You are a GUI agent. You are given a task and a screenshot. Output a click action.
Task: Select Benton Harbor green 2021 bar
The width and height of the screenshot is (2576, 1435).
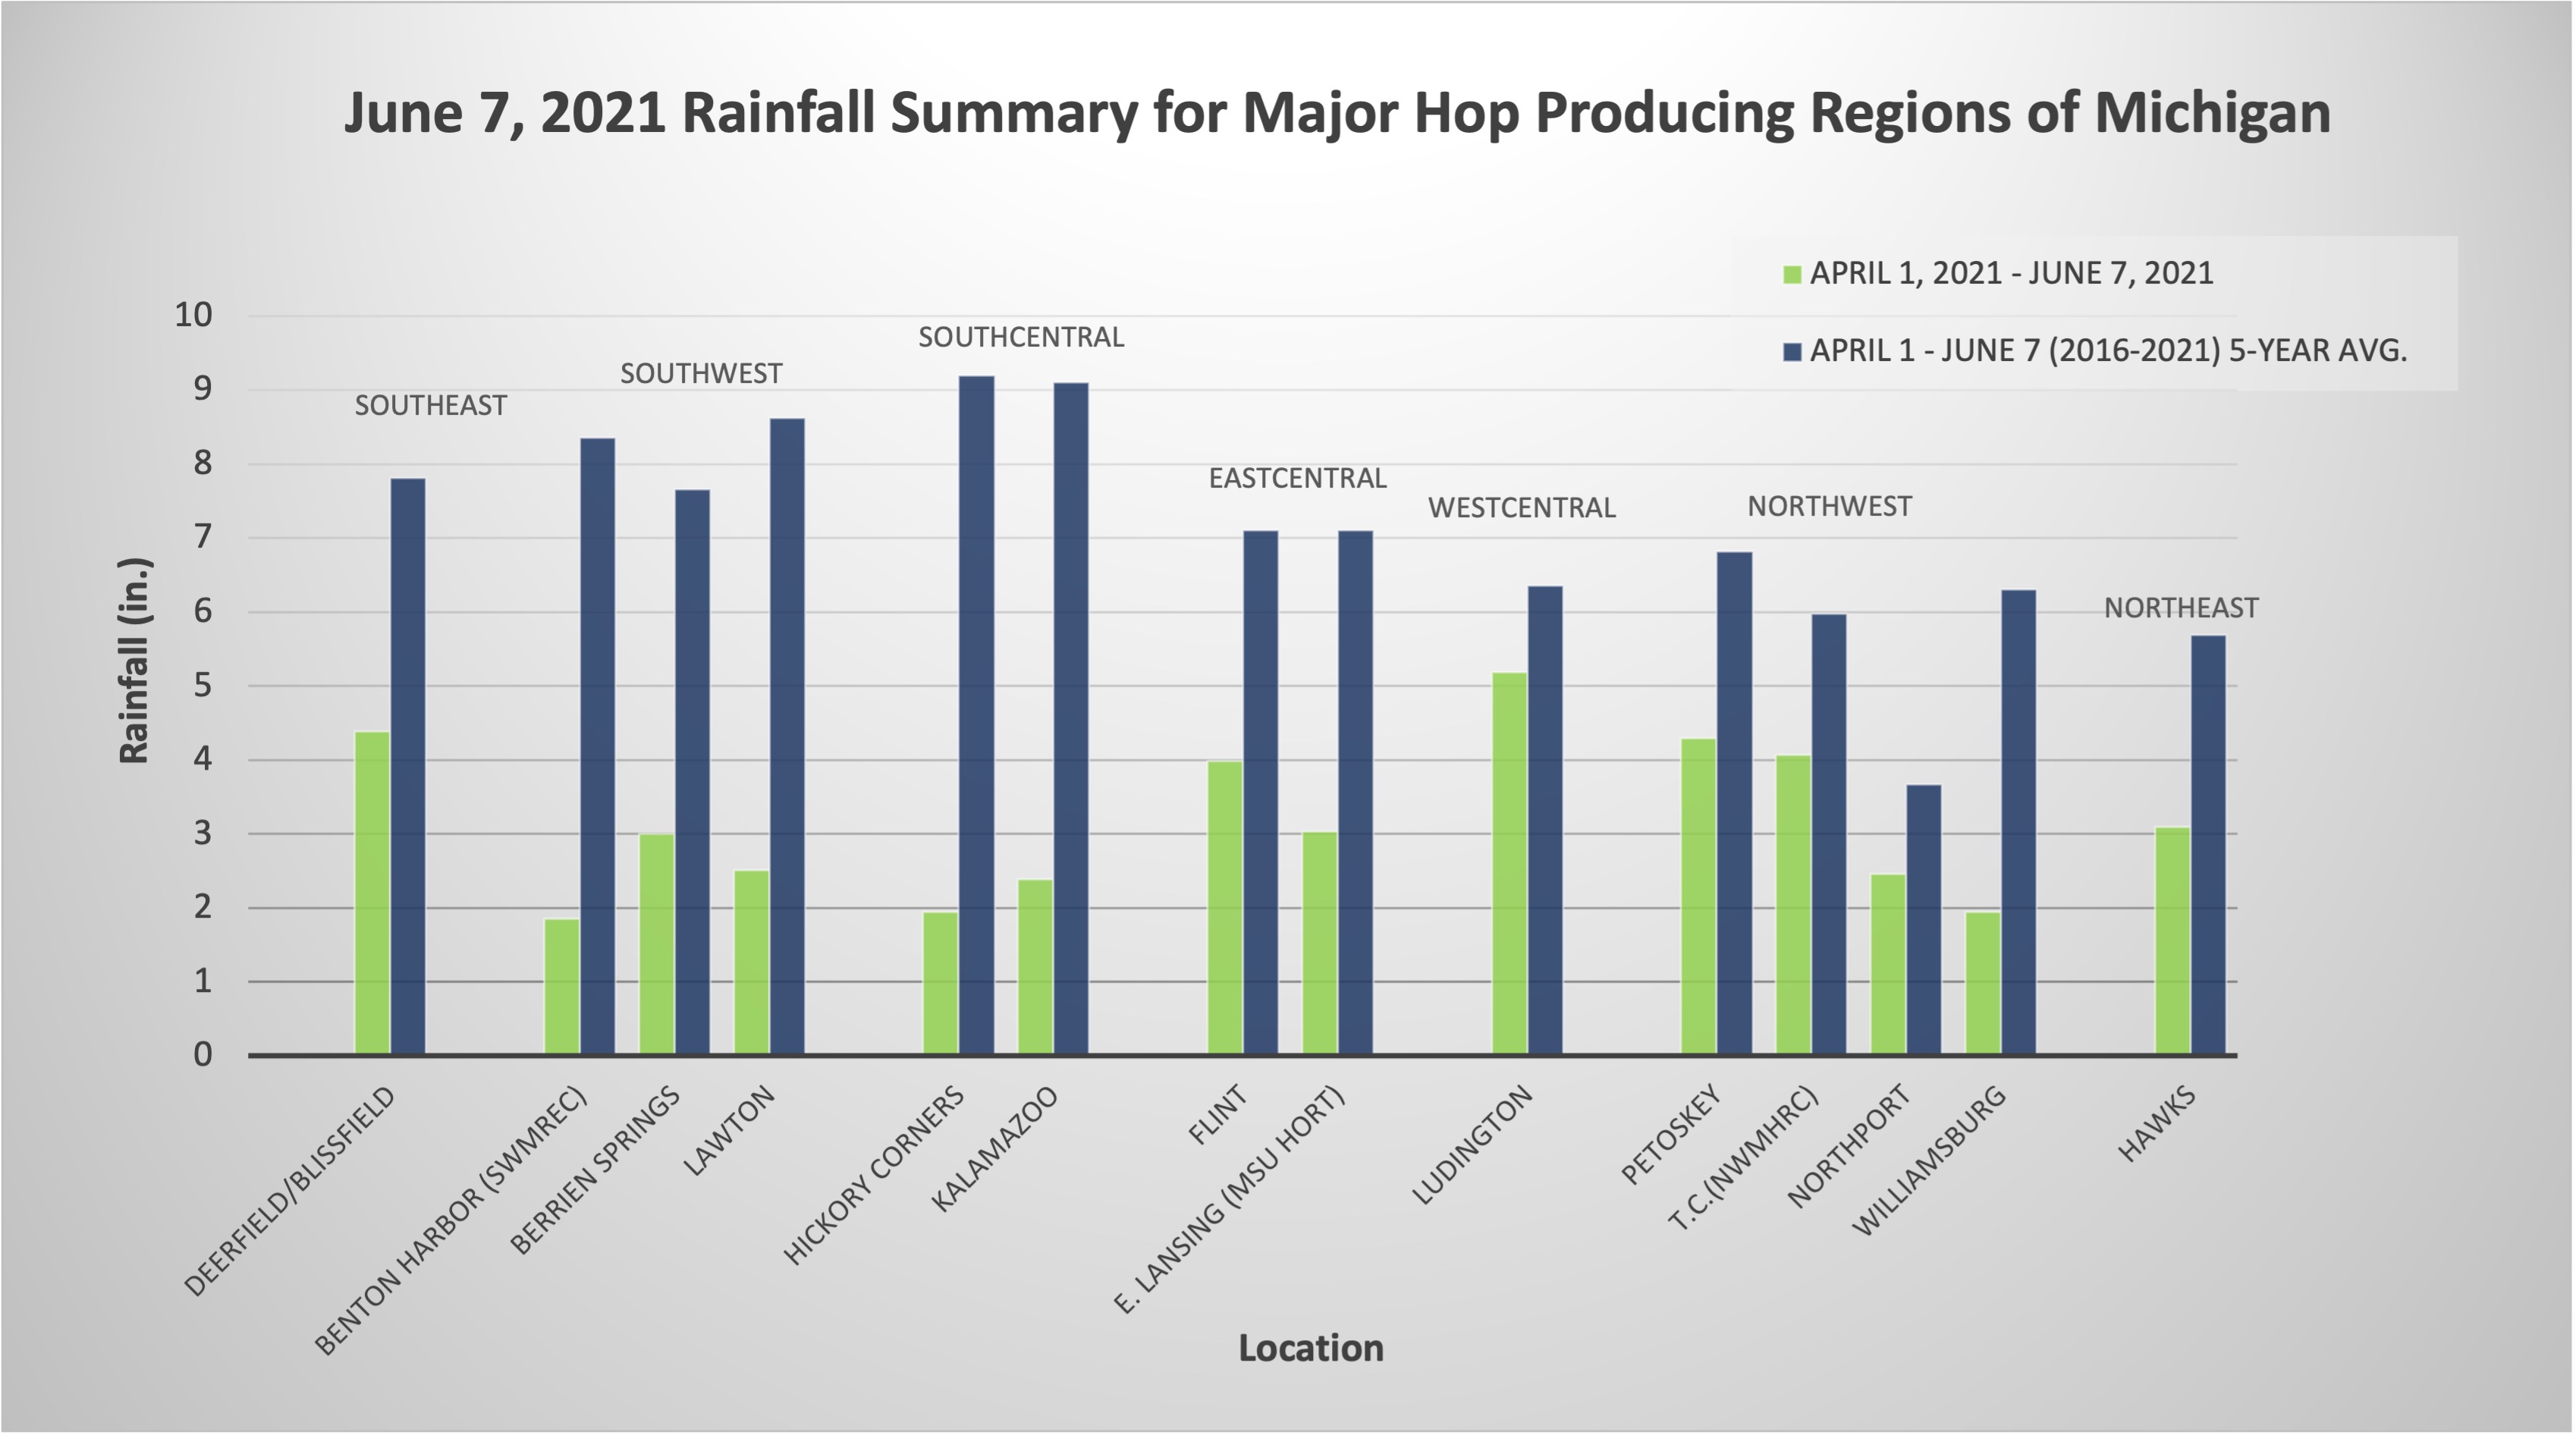(562, 987)
